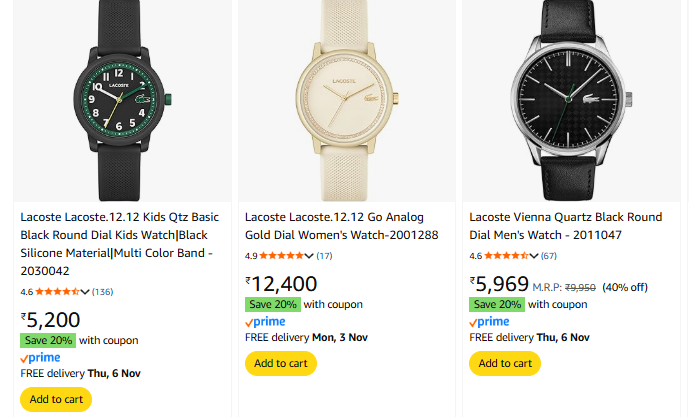Click the Prime logo under the Women's gold watch
Viewport: 689px width, 417px height.
click(x=265, y=321)
